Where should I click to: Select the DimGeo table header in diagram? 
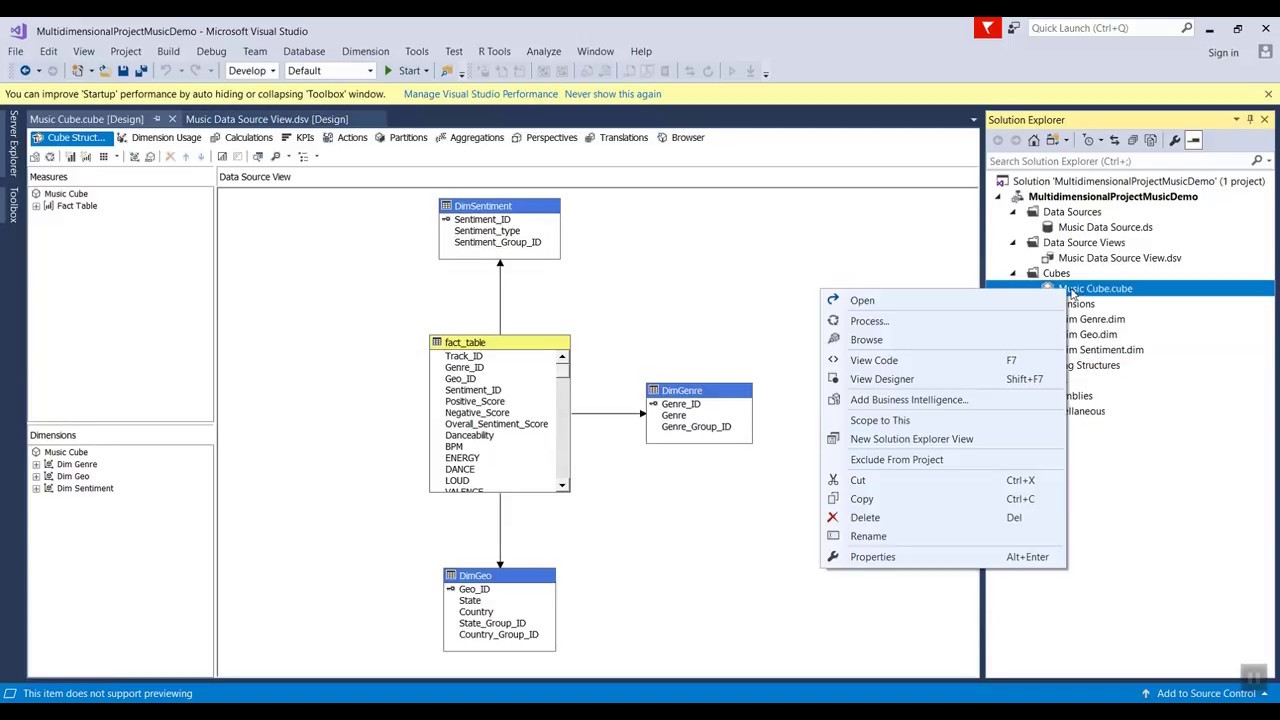[499, 576]
